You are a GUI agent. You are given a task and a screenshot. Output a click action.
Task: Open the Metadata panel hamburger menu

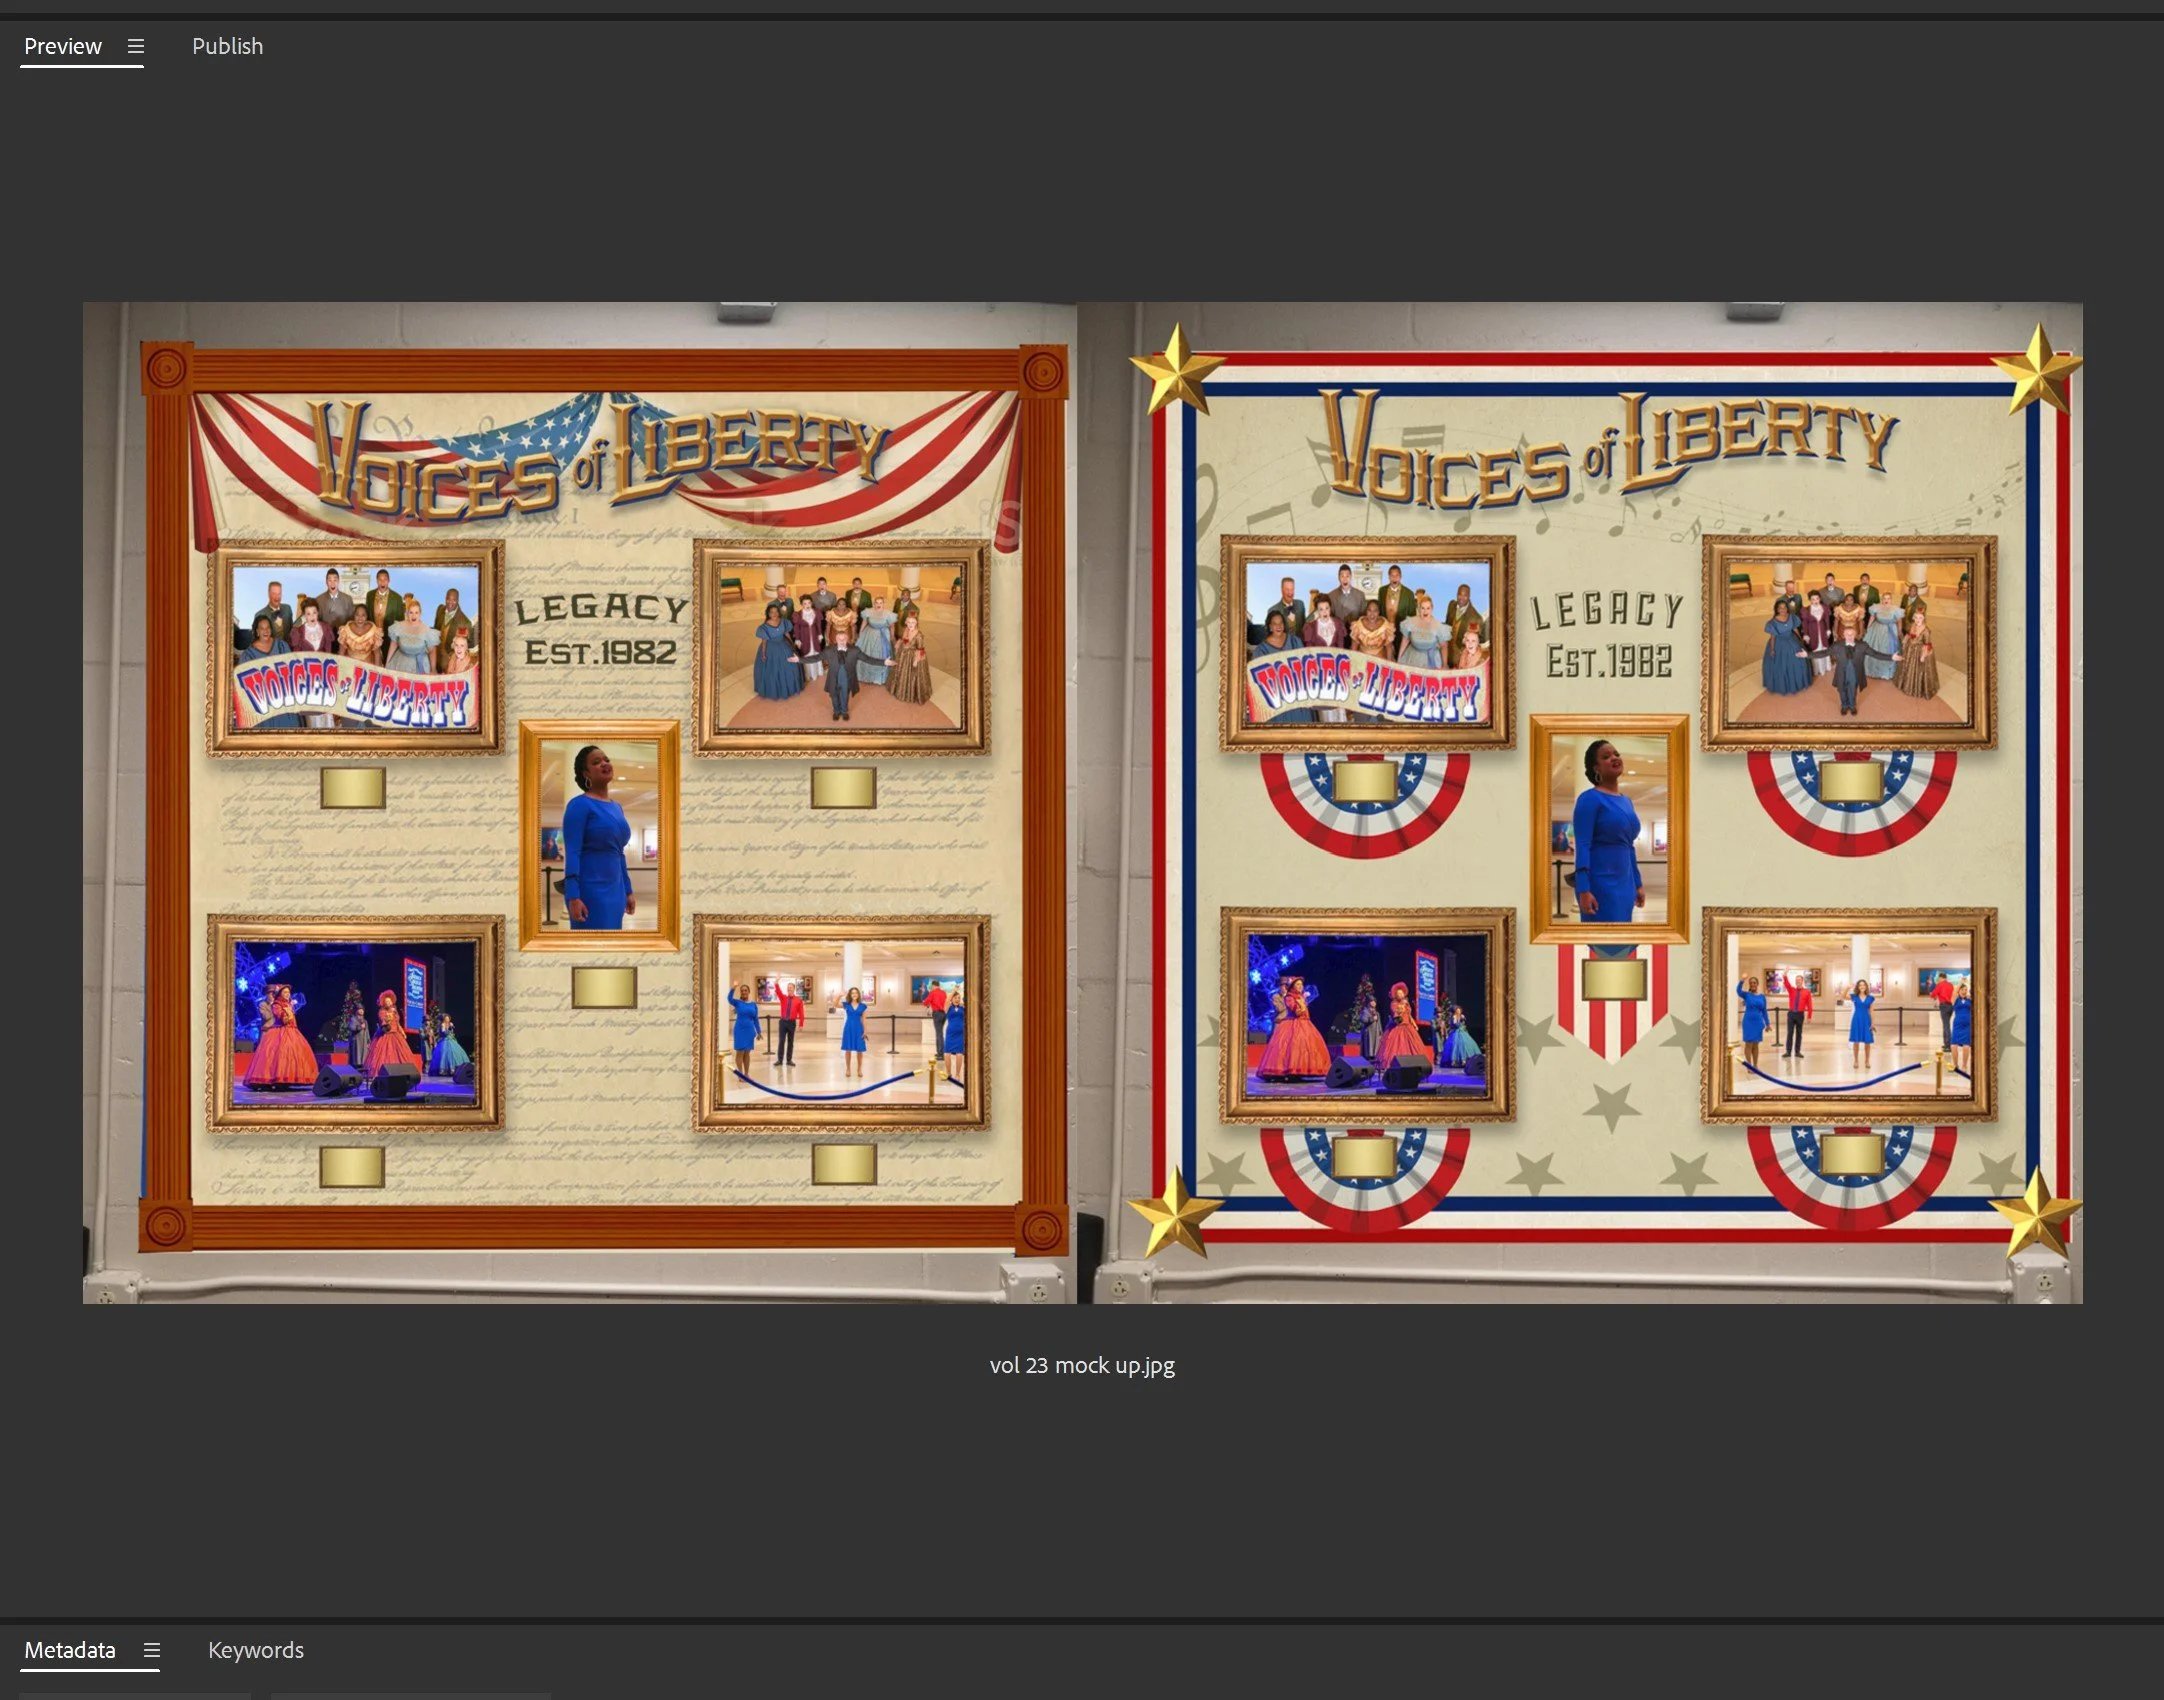pyautogui.click(x=152, y=1650)
